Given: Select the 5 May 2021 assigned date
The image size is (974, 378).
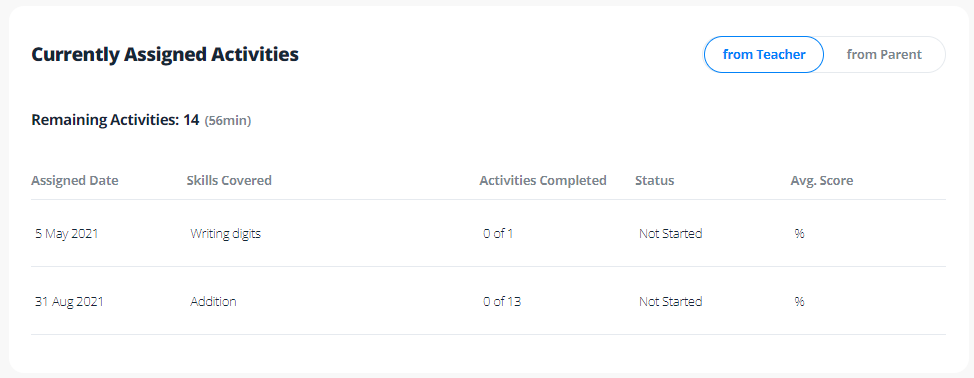Looking at the screenshot, I should pos(66,234).
